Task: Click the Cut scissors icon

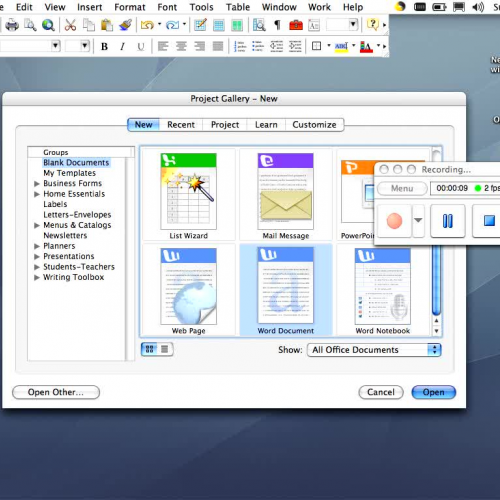Action: (x=70, y=25)
